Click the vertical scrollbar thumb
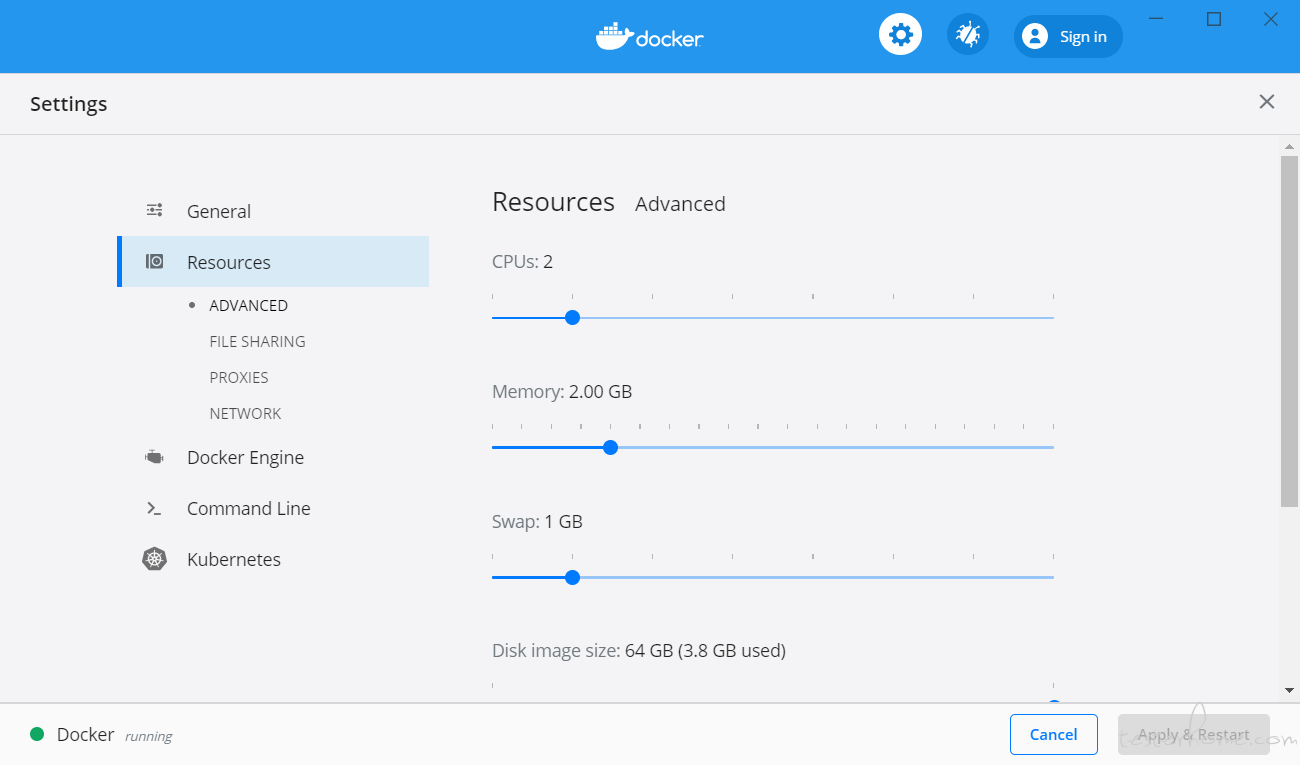This screenshot has width=1300, height=765. (1289, 331)
